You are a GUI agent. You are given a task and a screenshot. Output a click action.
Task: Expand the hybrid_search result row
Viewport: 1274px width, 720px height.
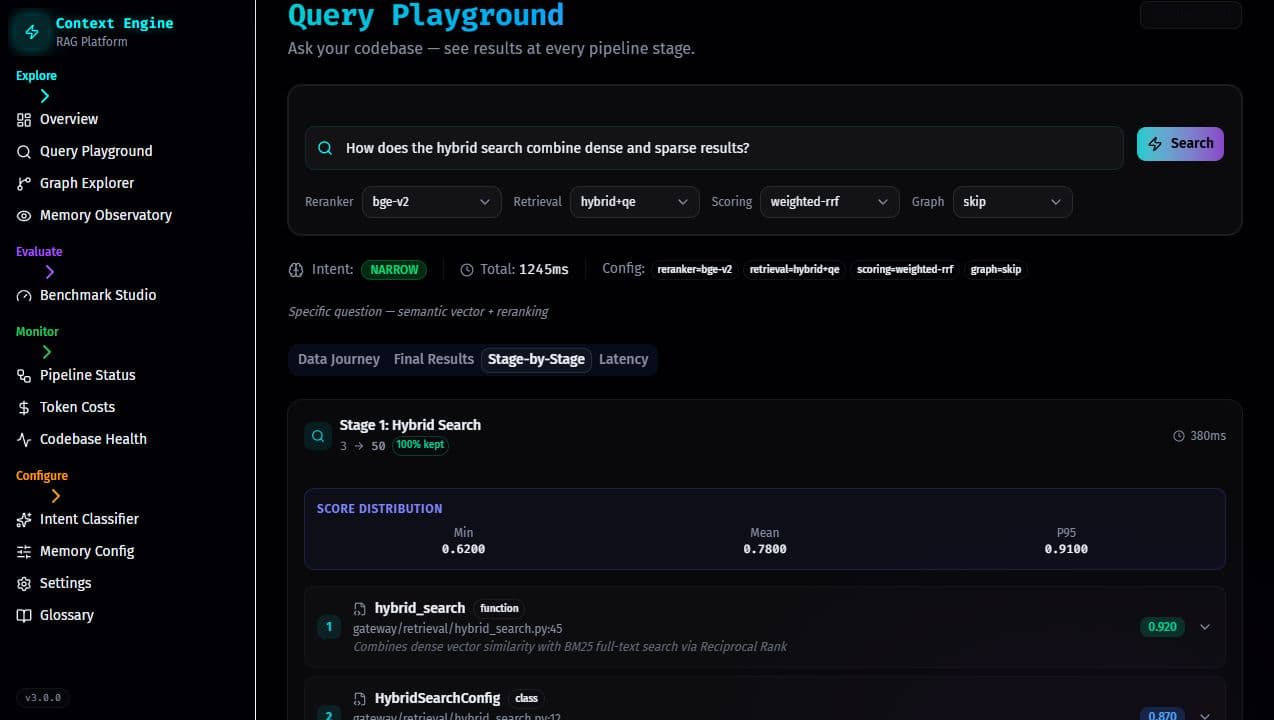(x=1205, y=627)
